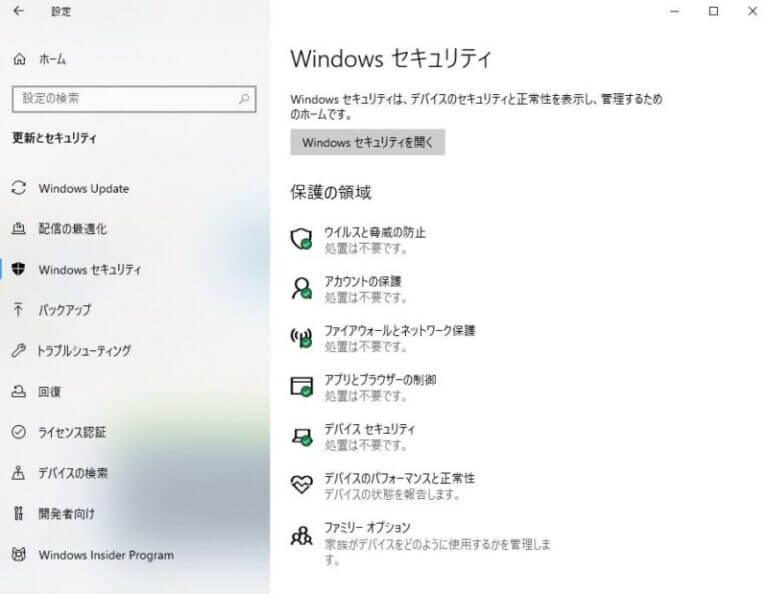This screenshot has height=594, width=768.
Task: Click デバイスの状態を報告します description text
Action: pyautogui.click(x=392, y=494)
